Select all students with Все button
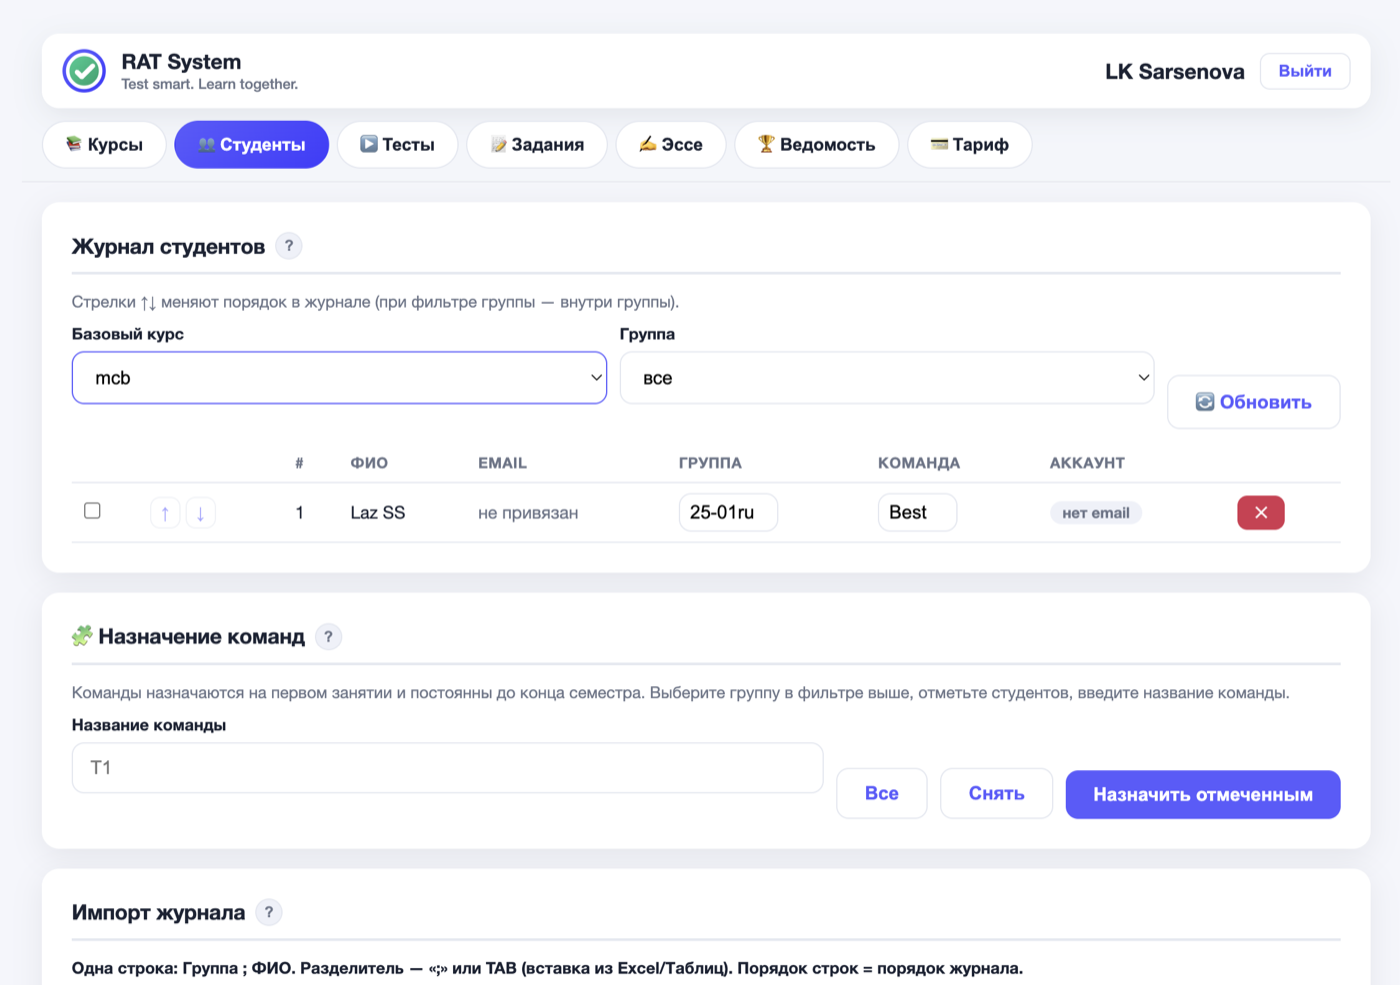 tap(882, 793)
